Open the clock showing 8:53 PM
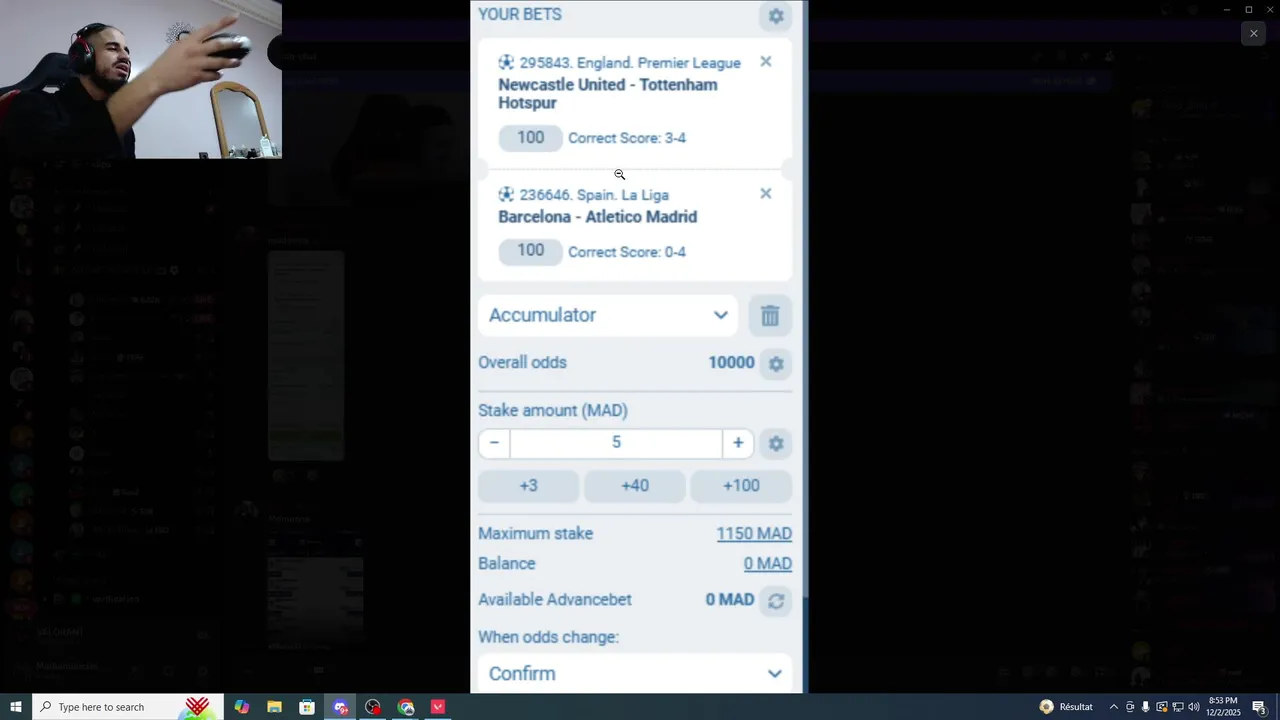This screenshot has height=720, width=1280. pos(1225,707)
